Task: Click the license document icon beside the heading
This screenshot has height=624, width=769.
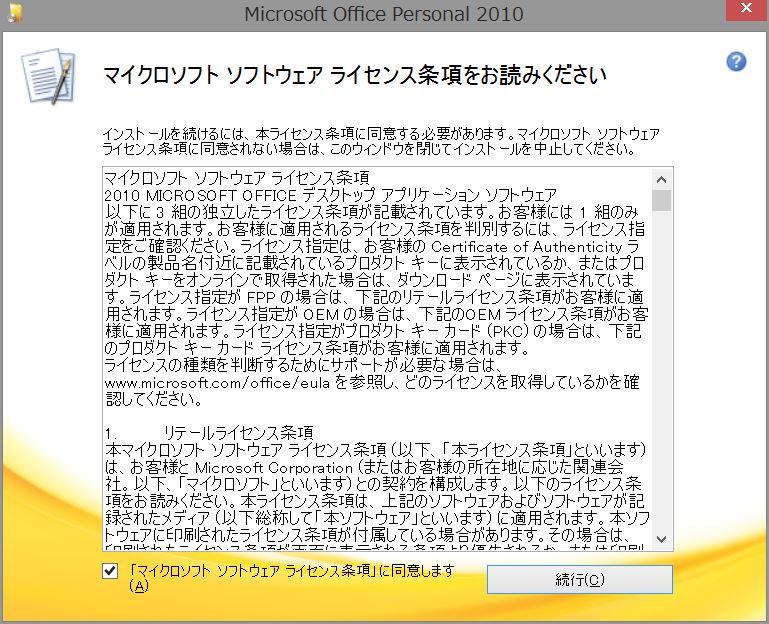Action: (49, 76)
